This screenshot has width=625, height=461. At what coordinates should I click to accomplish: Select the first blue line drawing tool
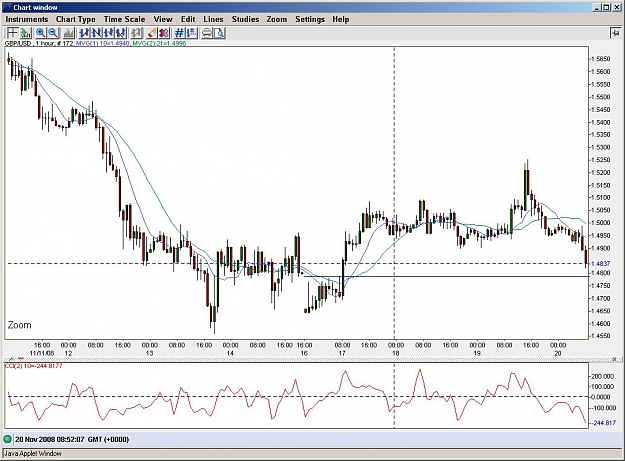85,33
